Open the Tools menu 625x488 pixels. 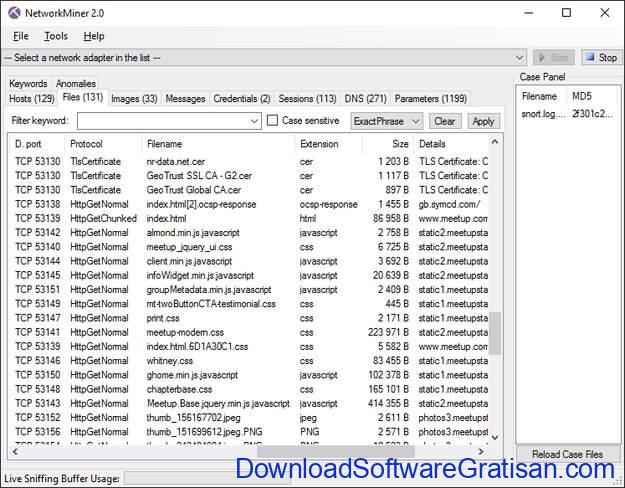pos(56,36)
